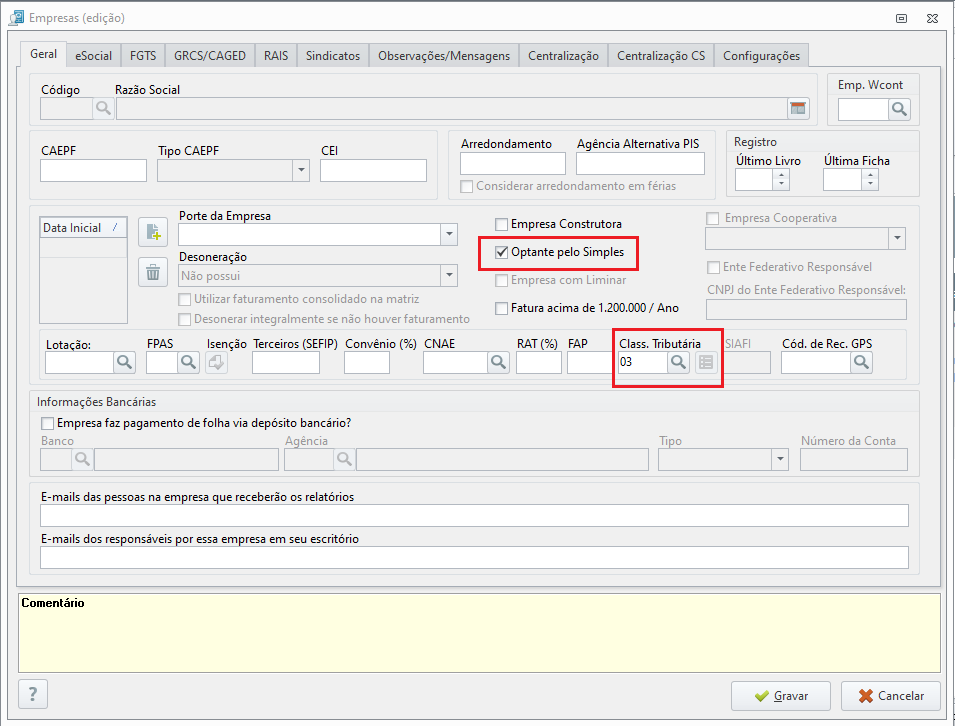Click the Terceiros (SEFIP) field
955x726 pixels.
(286, 362)
